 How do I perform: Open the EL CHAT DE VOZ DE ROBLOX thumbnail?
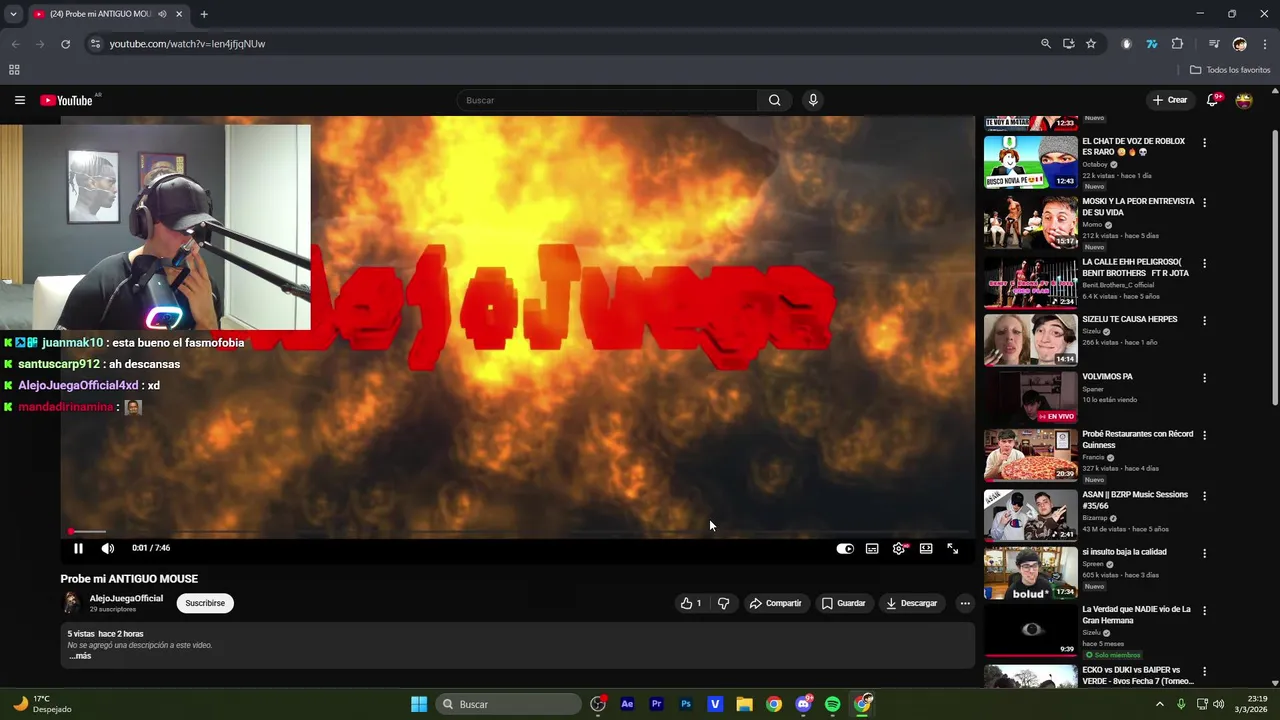[x=1031, y=161]
